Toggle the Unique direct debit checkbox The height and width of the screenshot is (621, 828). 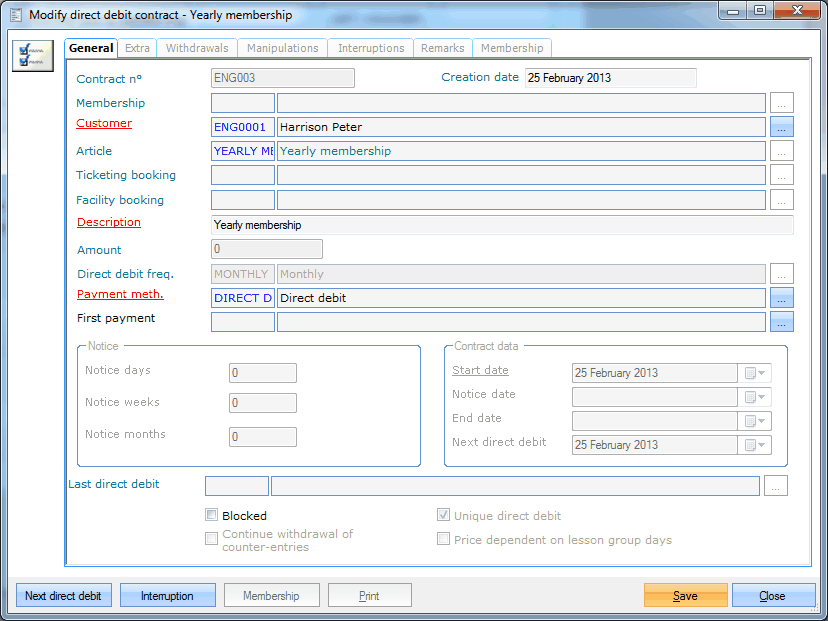pyautogui.click(x=443, y=516)
